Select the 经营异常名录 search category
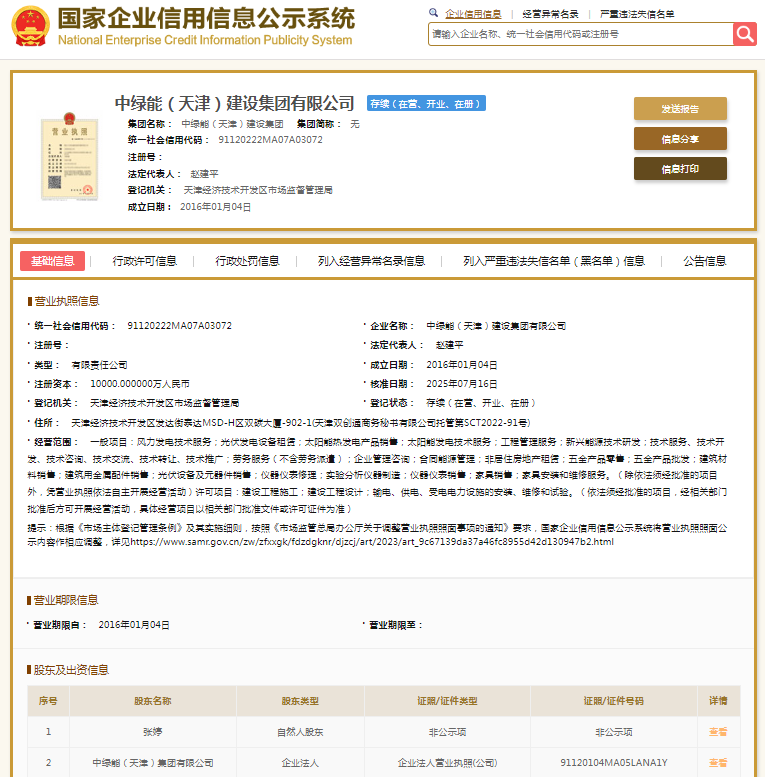The image size is (765, 777). pyautogui.click(x=550, y=14)
